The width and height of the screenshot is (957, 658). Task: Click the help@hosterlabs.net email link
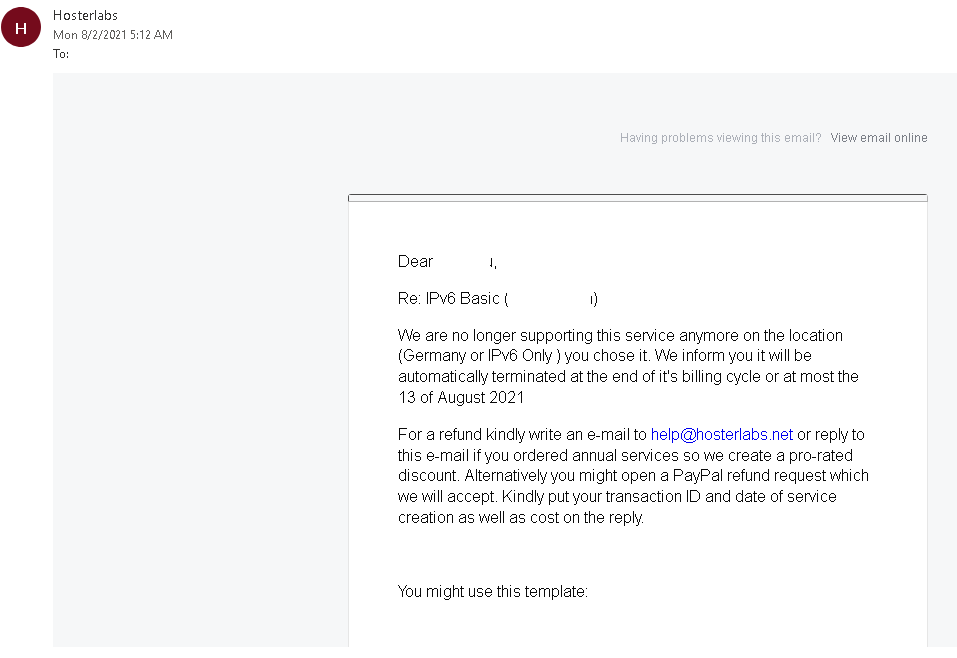point(721,434)
